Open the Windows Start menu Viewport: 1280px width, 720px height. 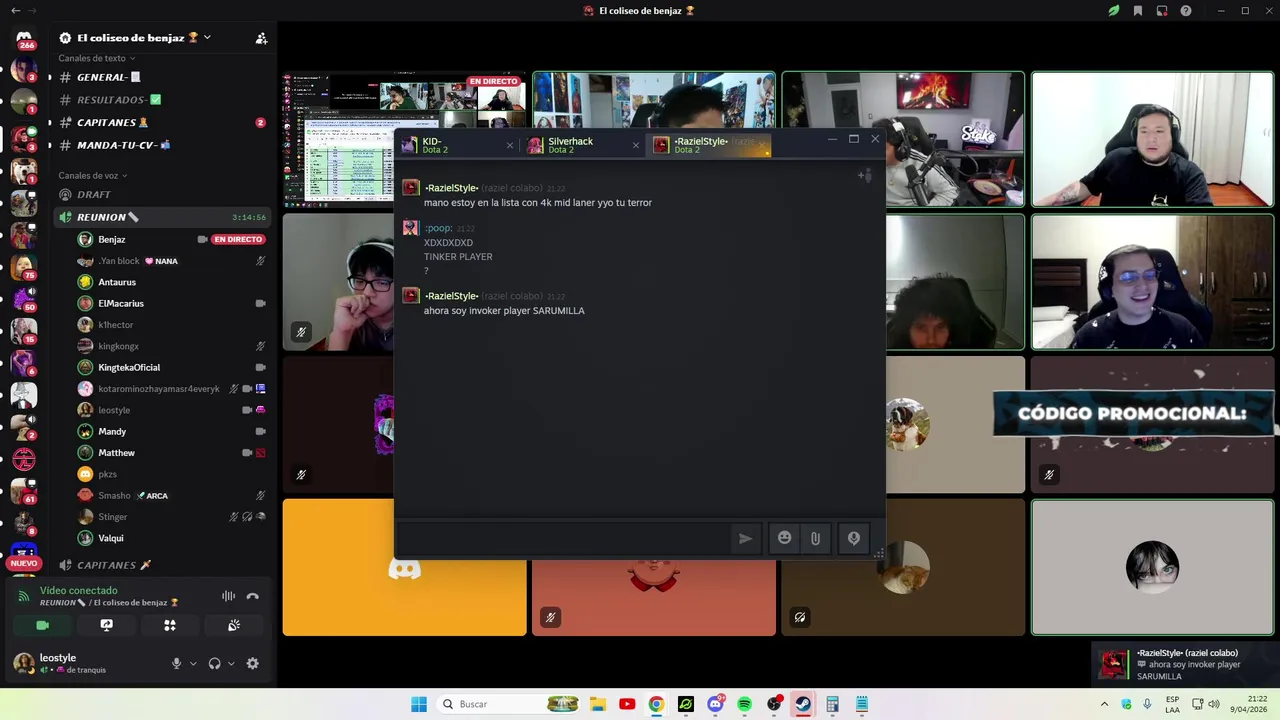tap(419, 704)
